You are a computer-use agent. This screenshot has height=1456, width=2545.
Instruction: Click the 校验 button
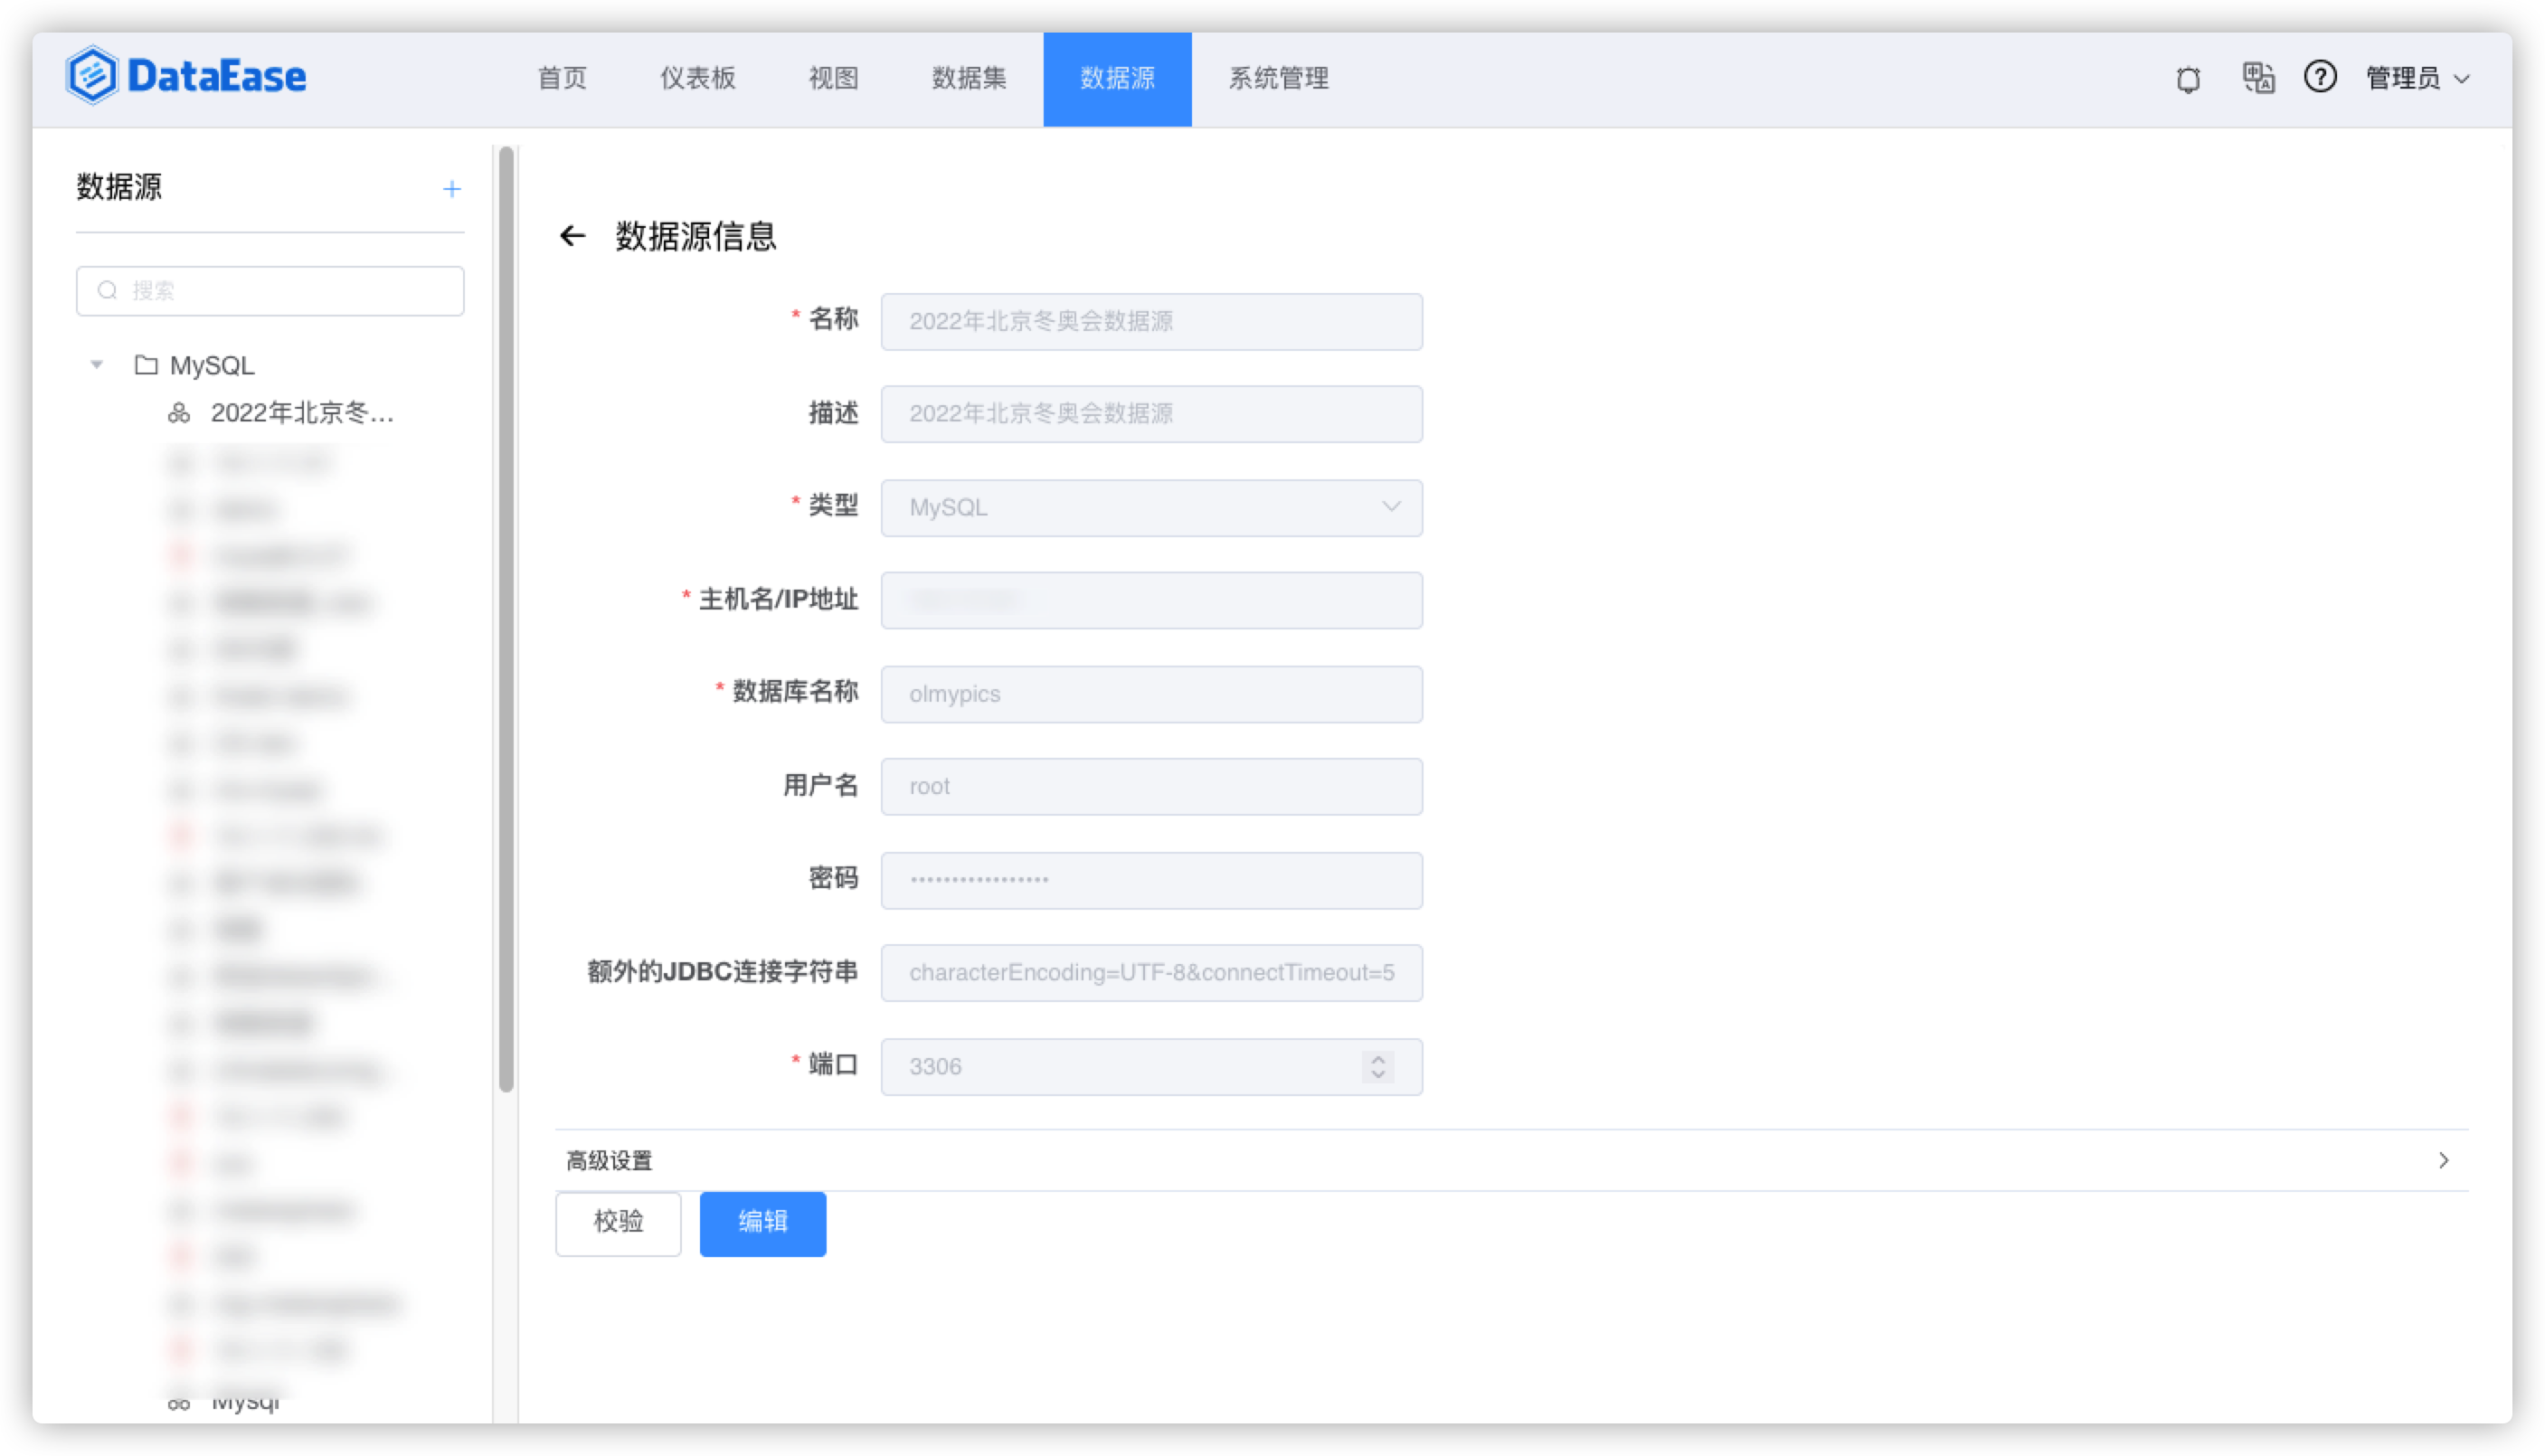tap(618, 1223)
